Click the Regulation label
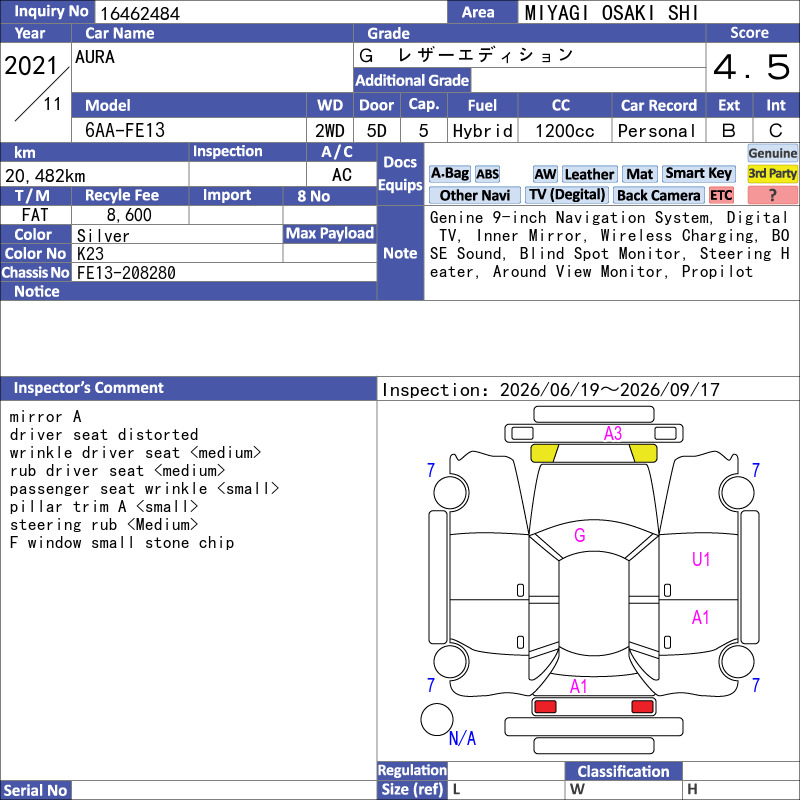The width and height of the screenshot is (800, 800). (412, 770)
